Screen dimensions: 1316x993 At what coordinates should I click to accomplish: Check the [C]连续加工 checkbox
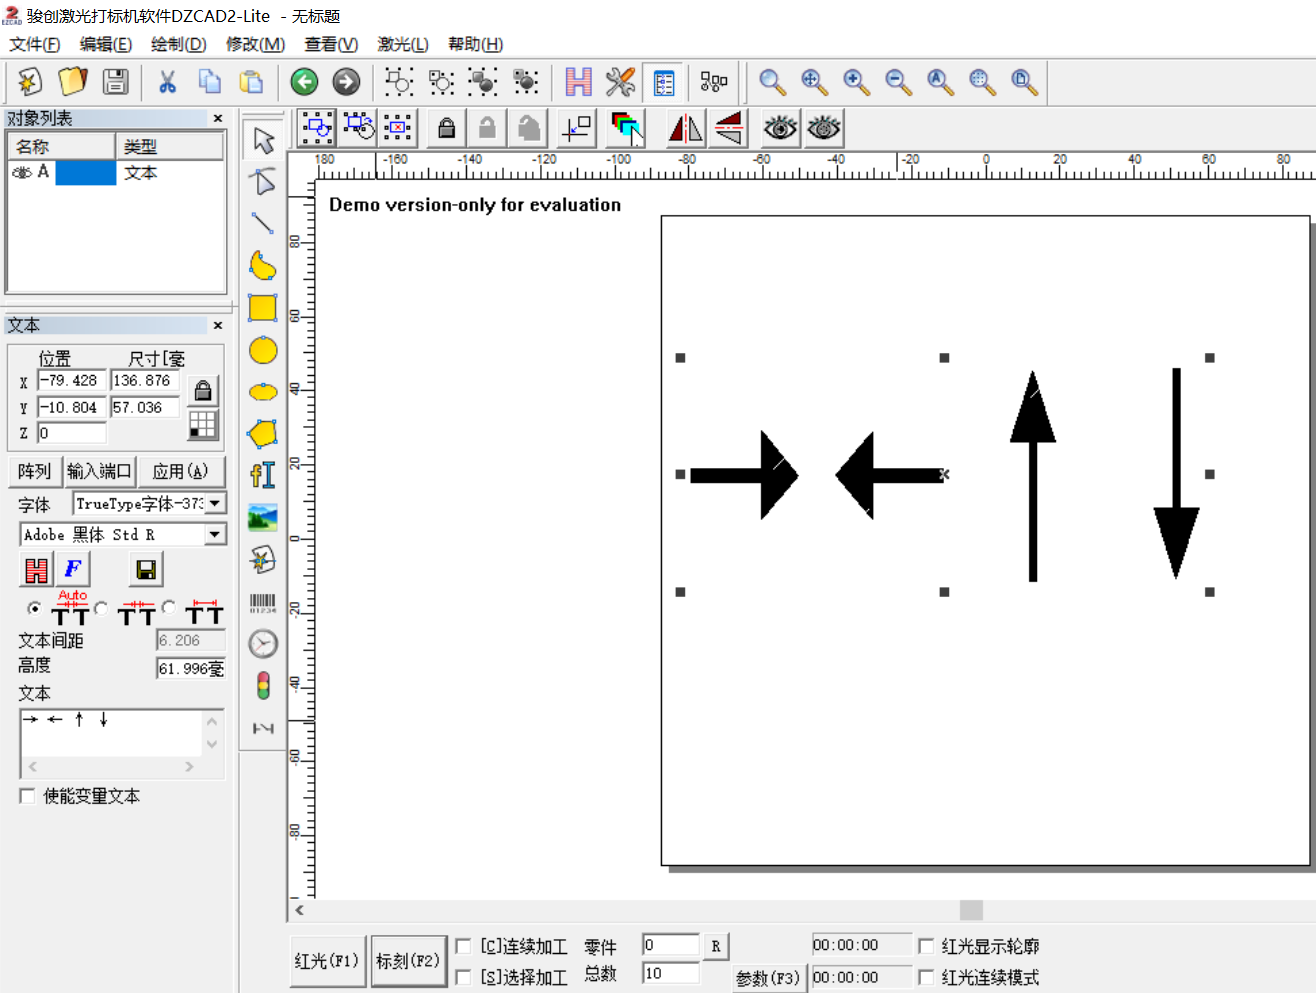[x=463, y=946]
